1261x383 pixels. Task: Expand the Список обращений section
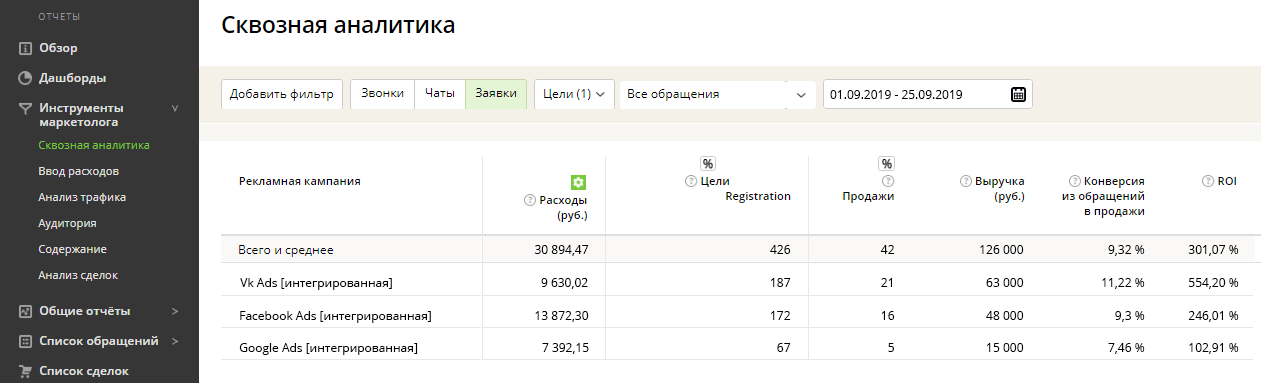175,341
